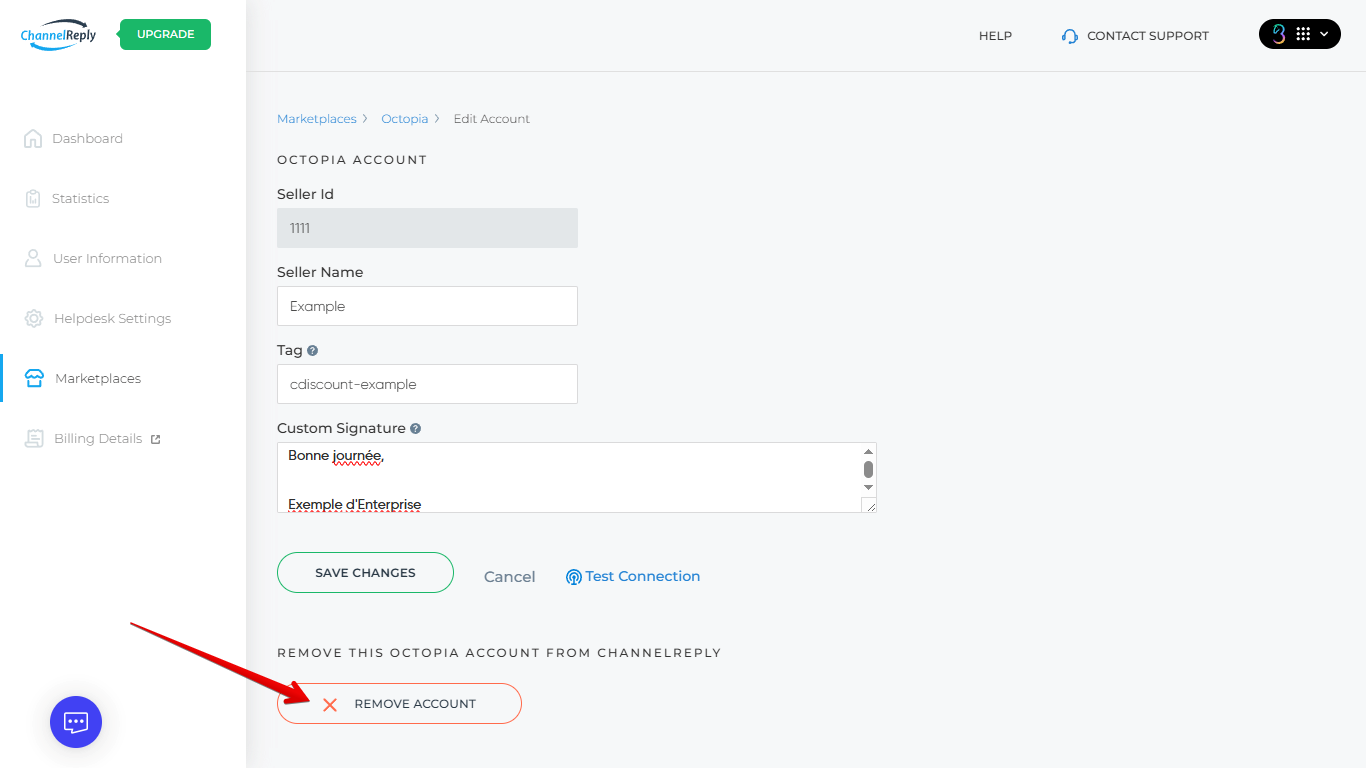Image resolution: width=1366 pixels, height=768 pixels.
Task: Click SAVE CHANGES button
Action: click(365, 573)
